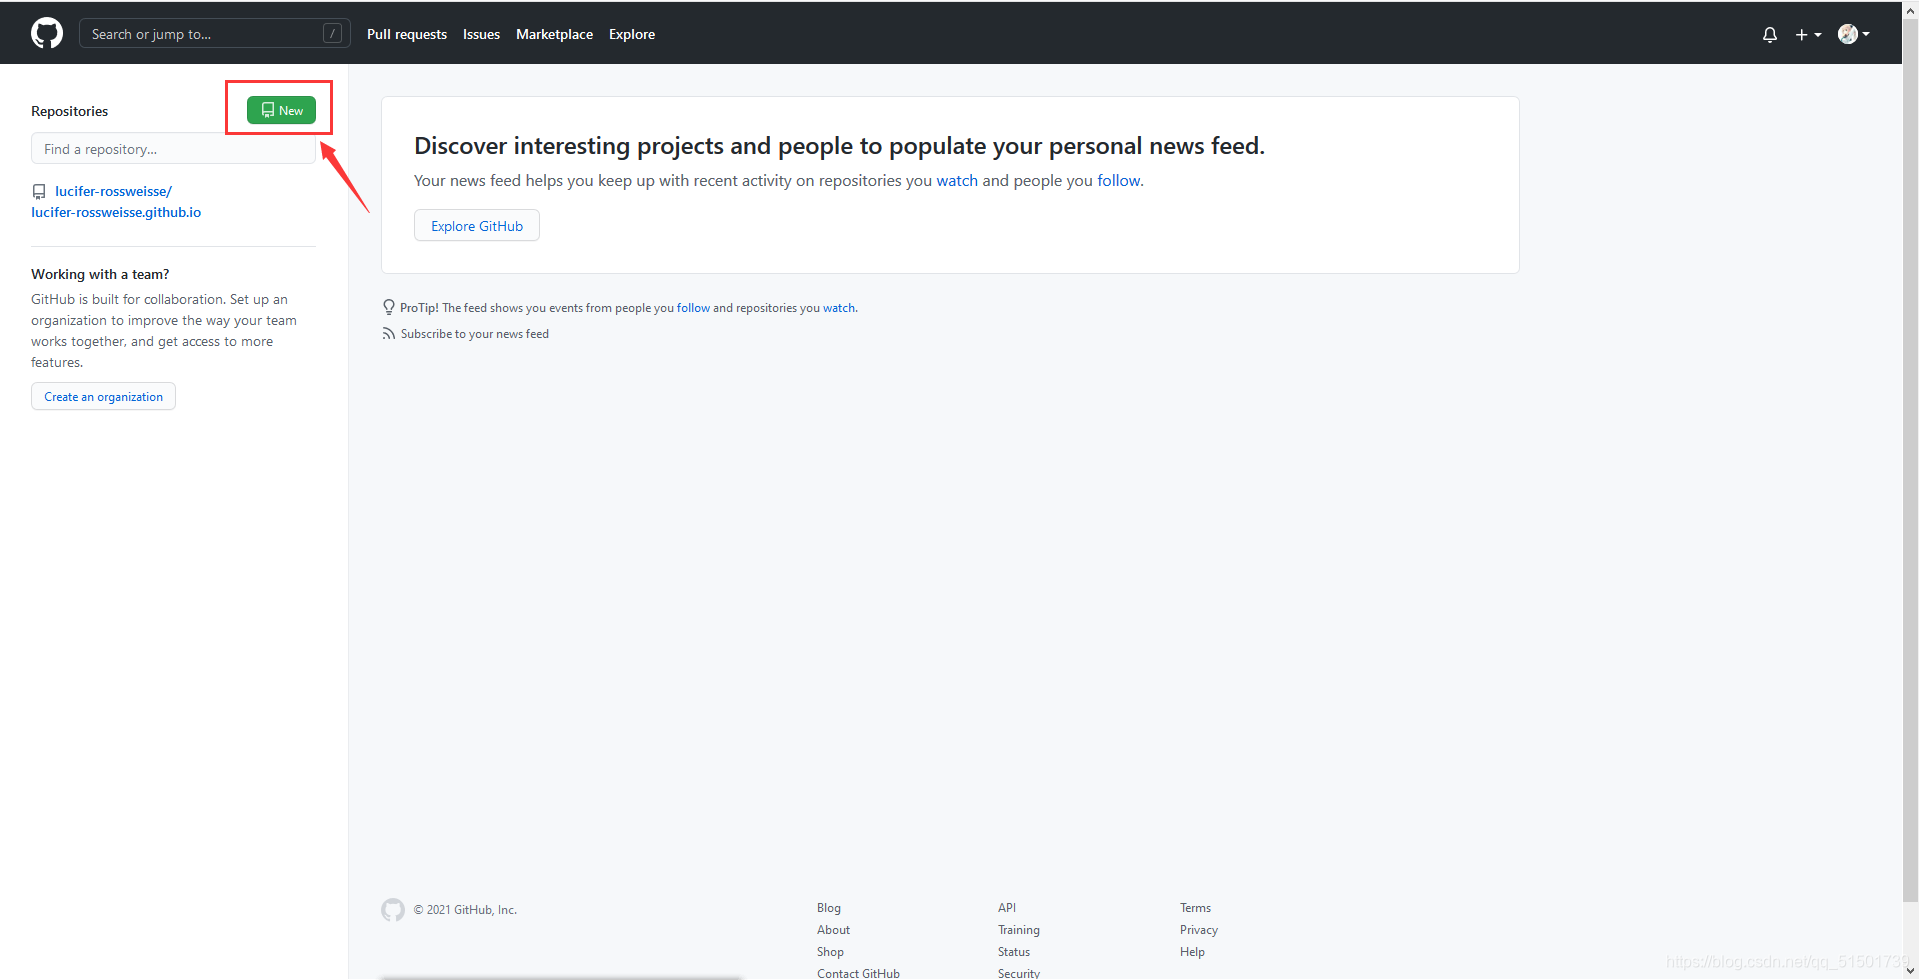Open the Shop footer link
The image size is (1919, 980).
pyautogui.click(x=830, y=952)
